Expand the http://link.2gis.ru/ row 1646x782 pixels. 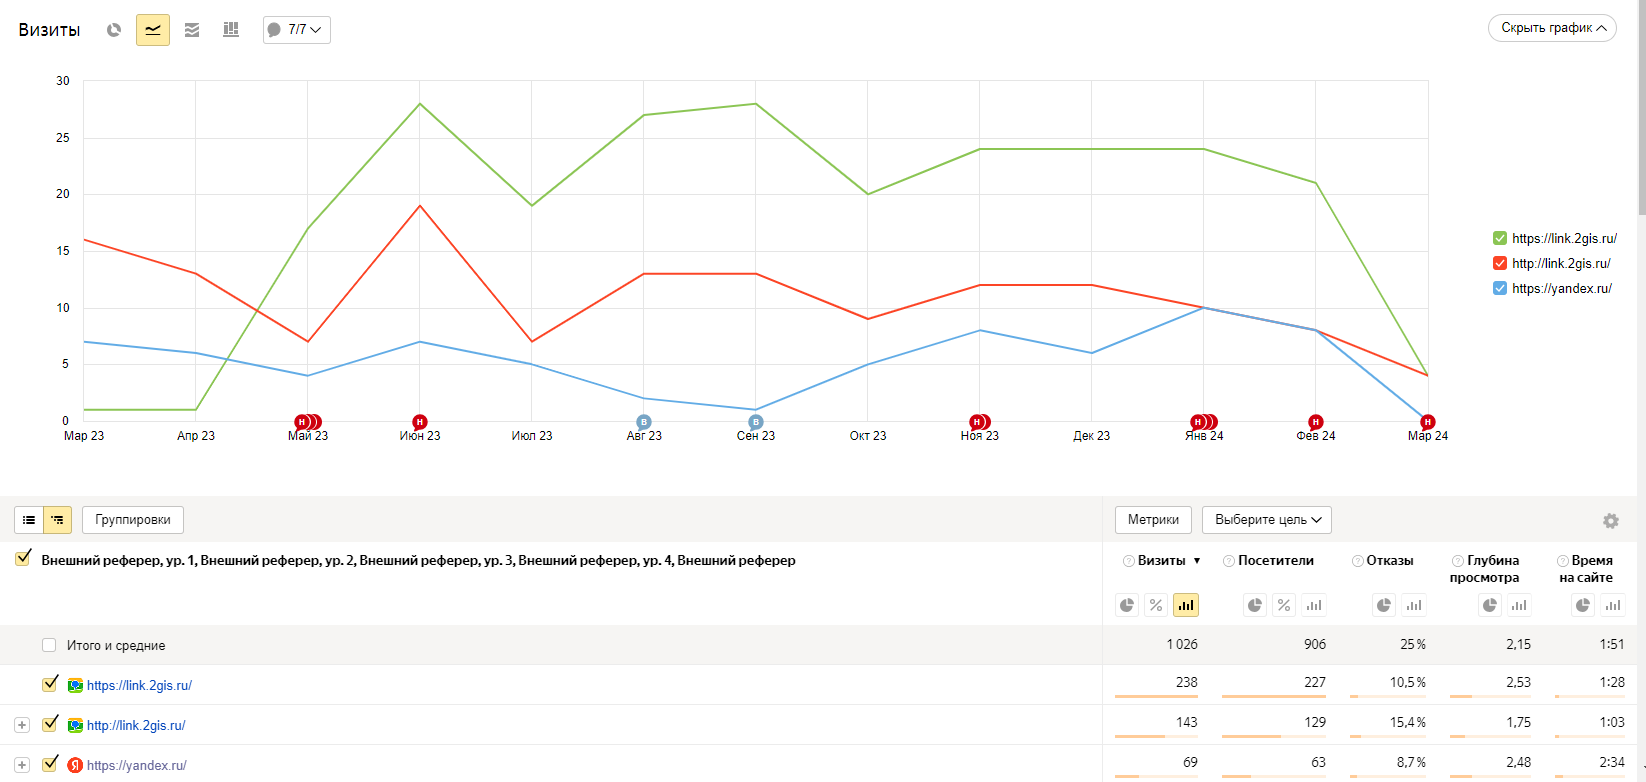[x=22, y=725]
